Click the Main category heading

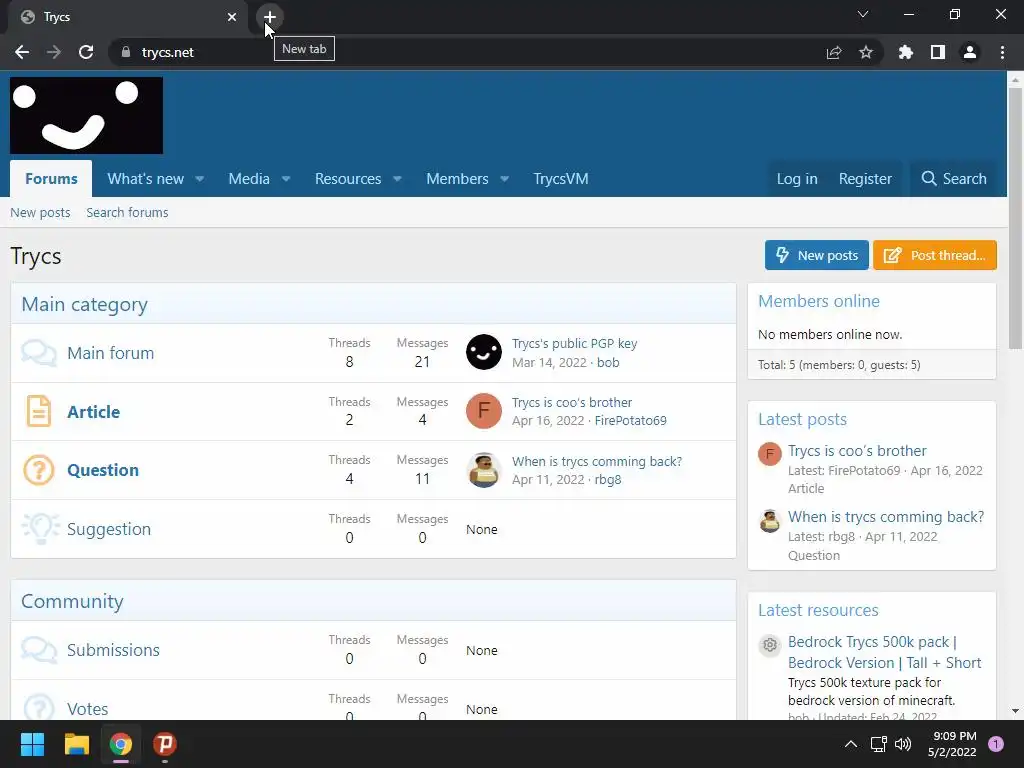coord(84,304)
